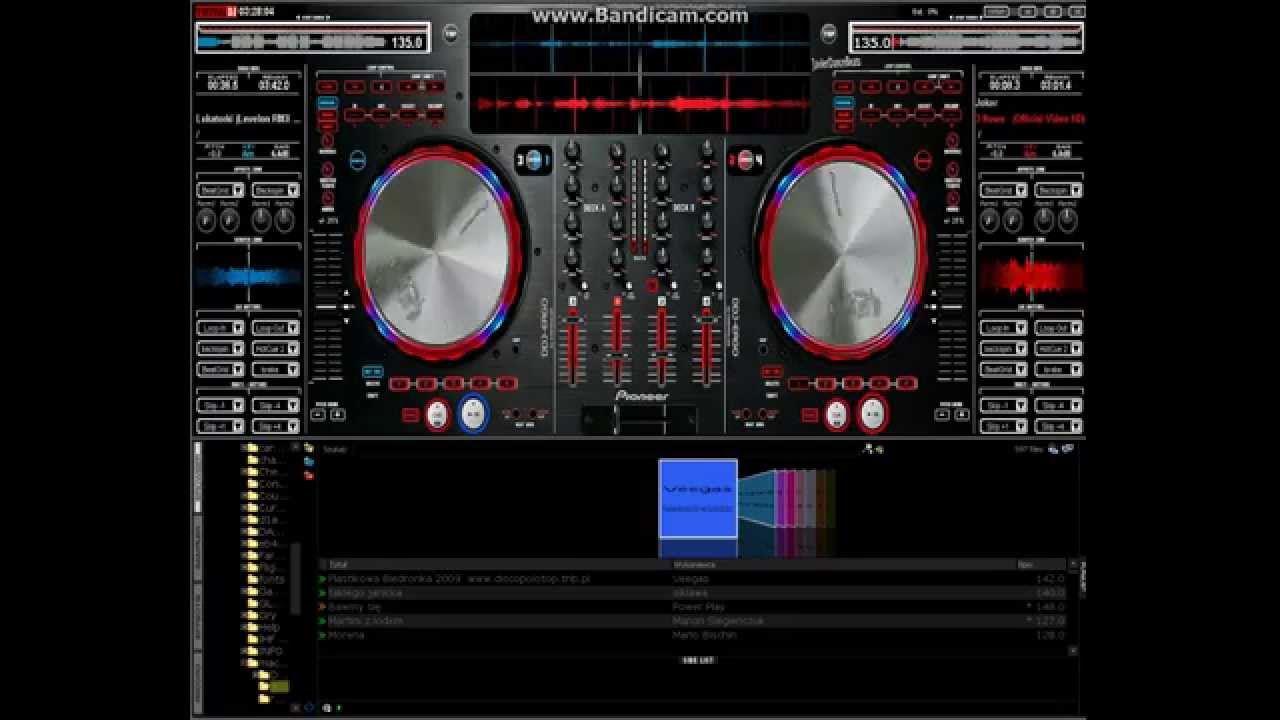
Task: Toggle the left deck 3/1 deck select switch
Action: click(533, 159)
